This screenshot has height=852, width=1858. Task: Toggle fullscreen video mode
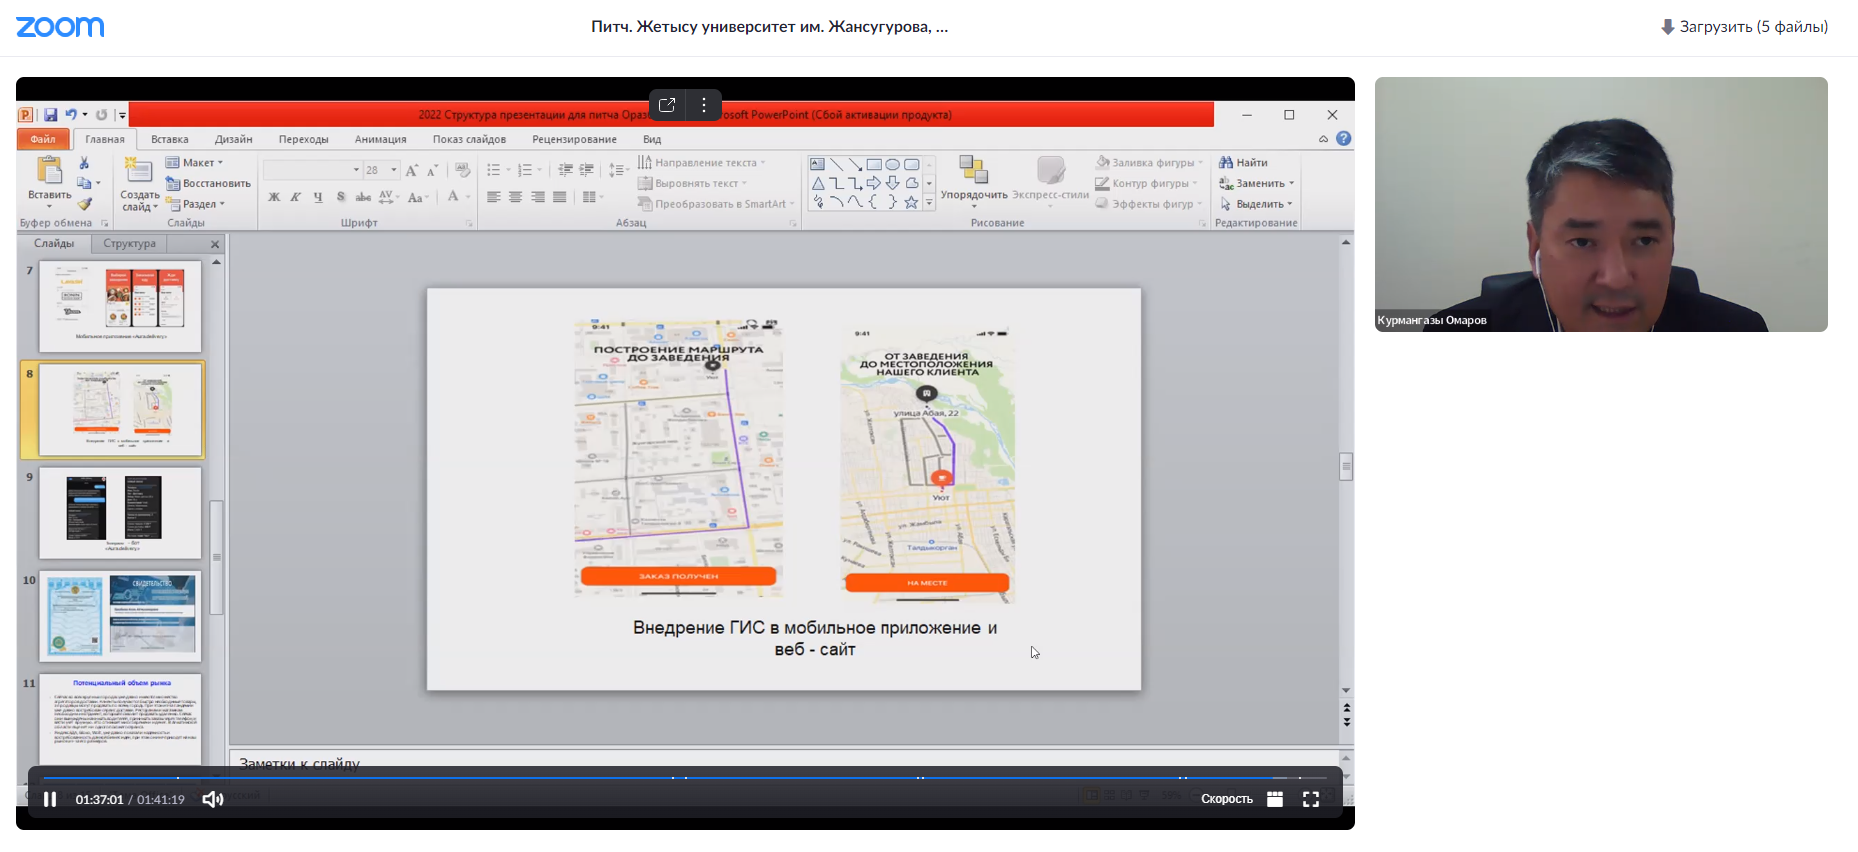coord(1310,799)
